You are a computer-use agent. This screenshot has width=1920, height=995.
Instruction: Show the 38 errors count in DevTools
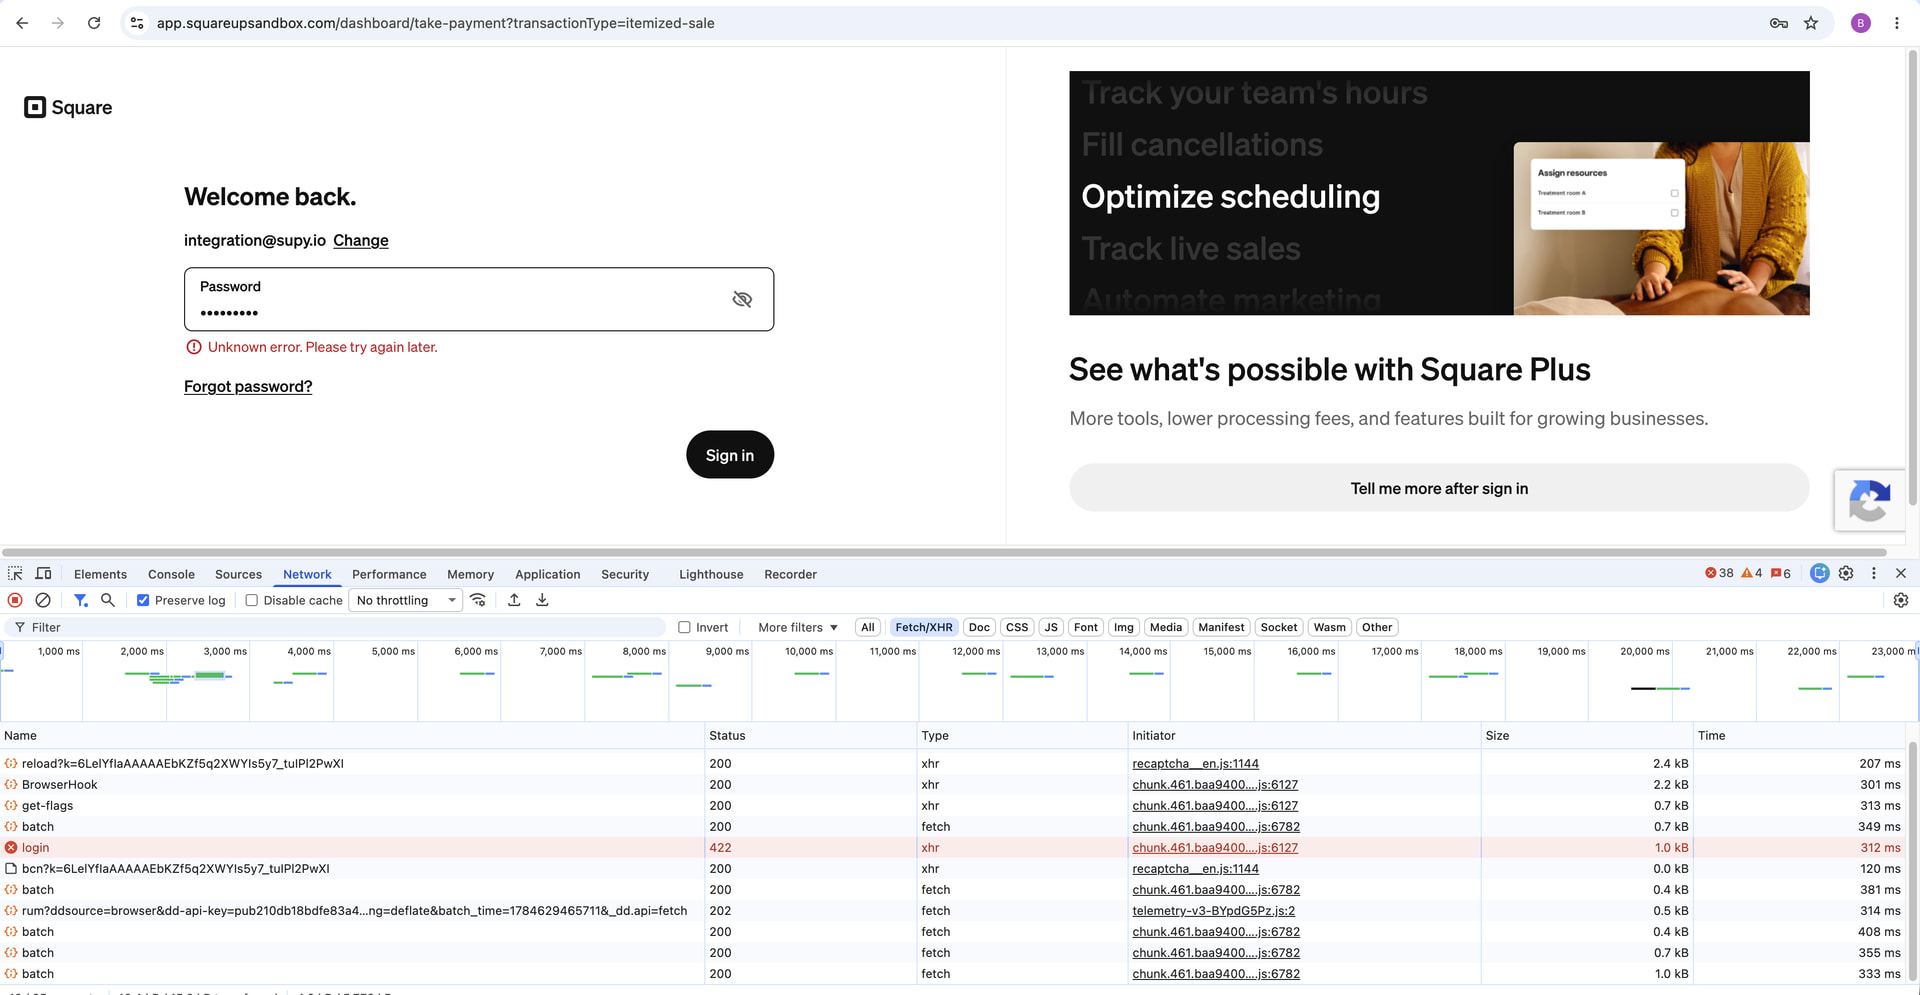1719,573
